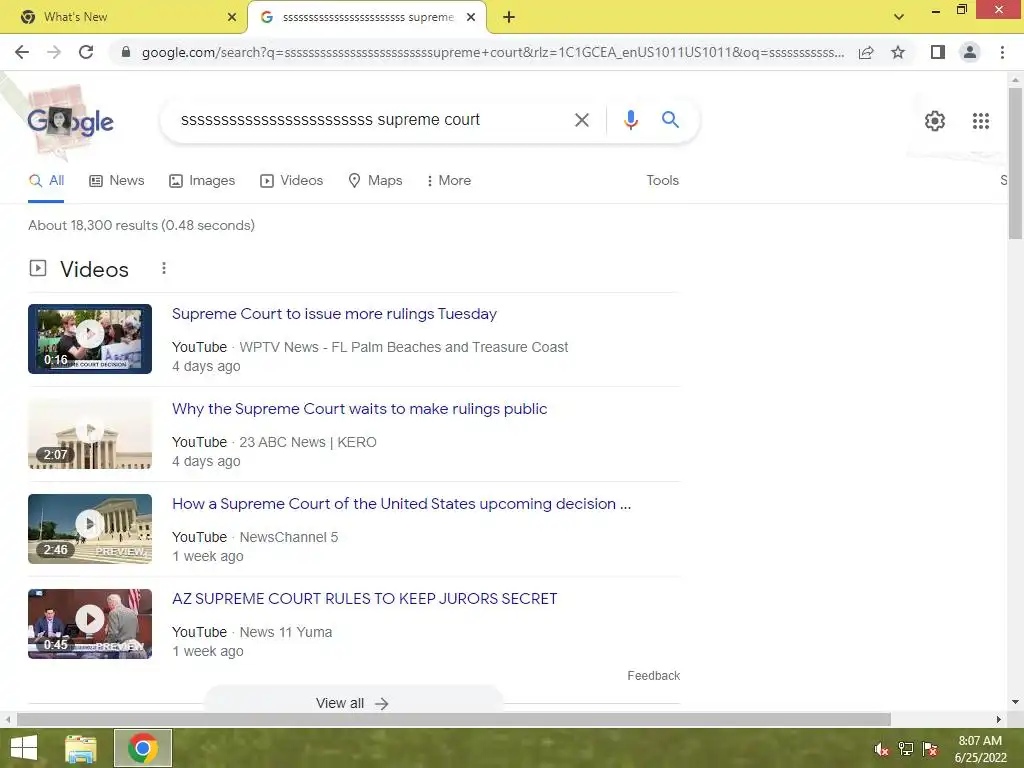Screen dimensions: 1024x768
Task: Open Google apps grid
Action: coord(980,121)
